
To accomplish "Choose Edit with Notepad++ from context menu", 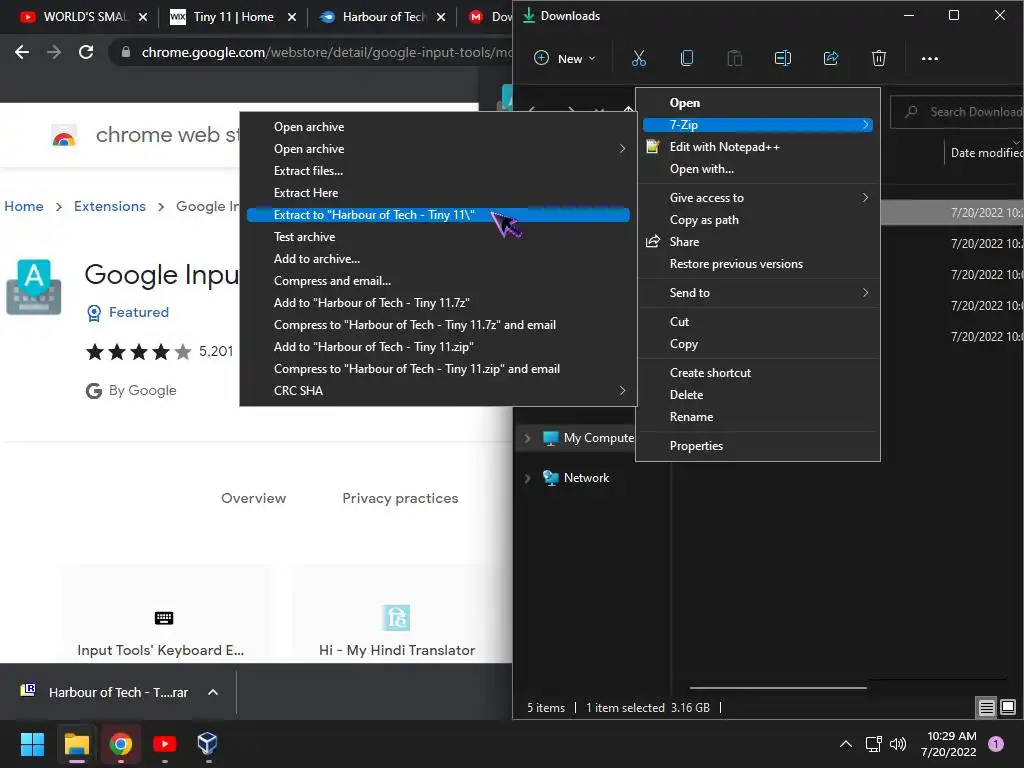I will pyautogui.click(x=758, y=147).
